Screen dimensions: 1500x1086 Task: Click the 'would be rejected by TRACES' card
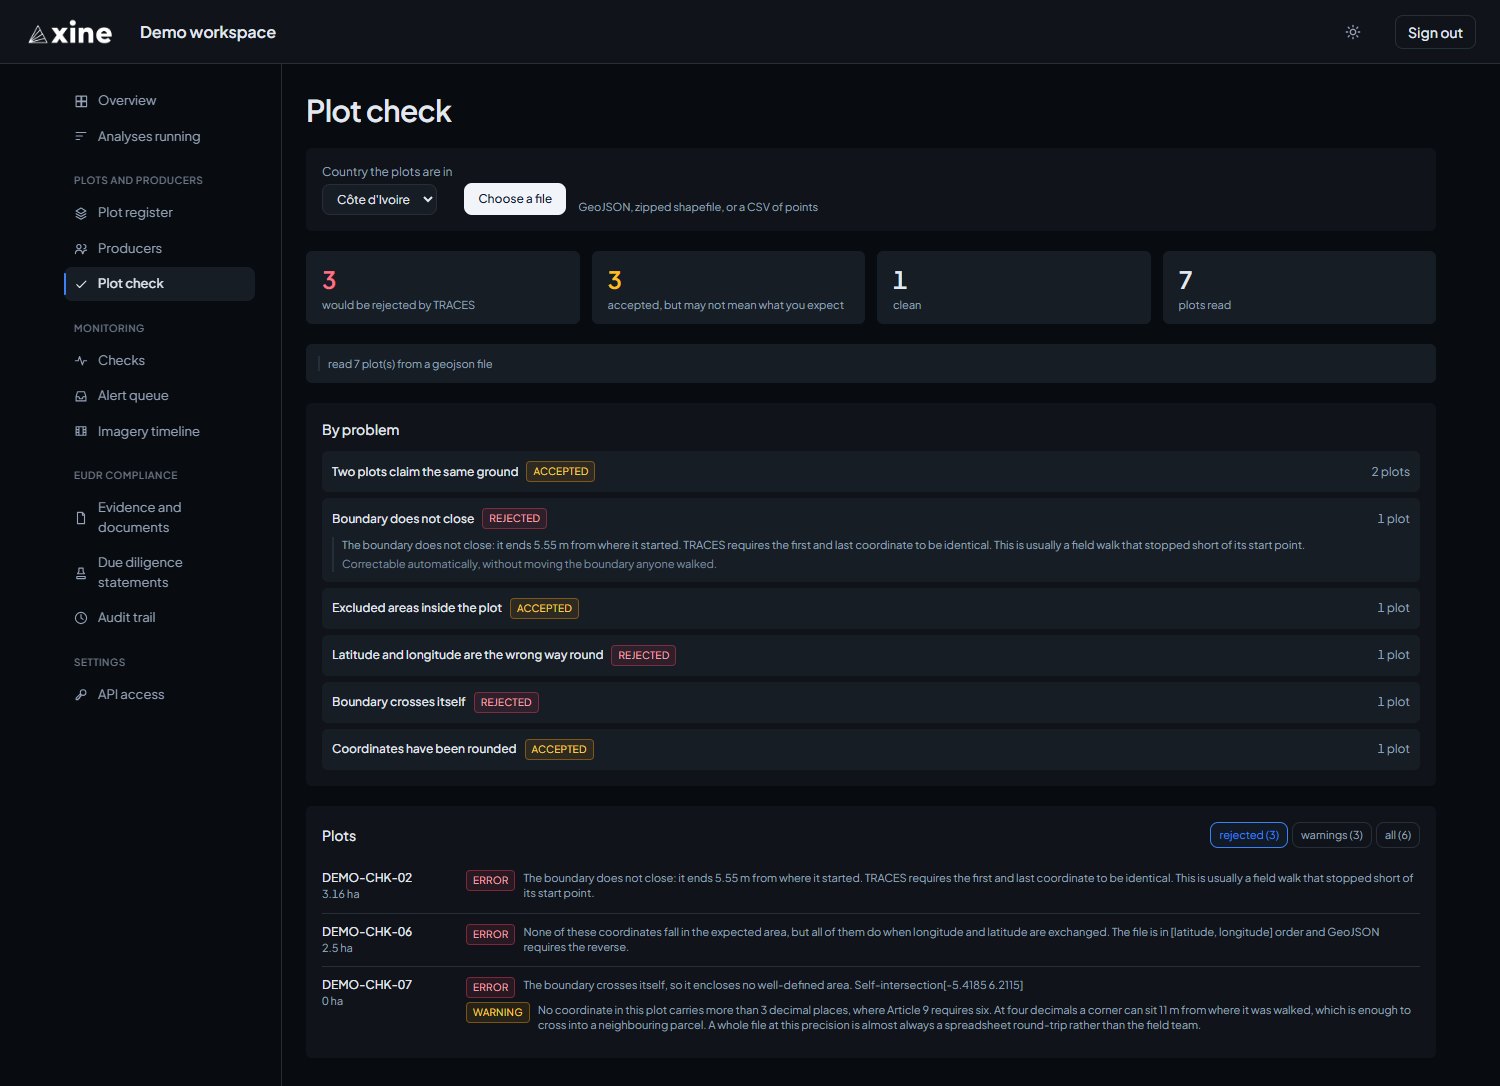pos(443,288)
